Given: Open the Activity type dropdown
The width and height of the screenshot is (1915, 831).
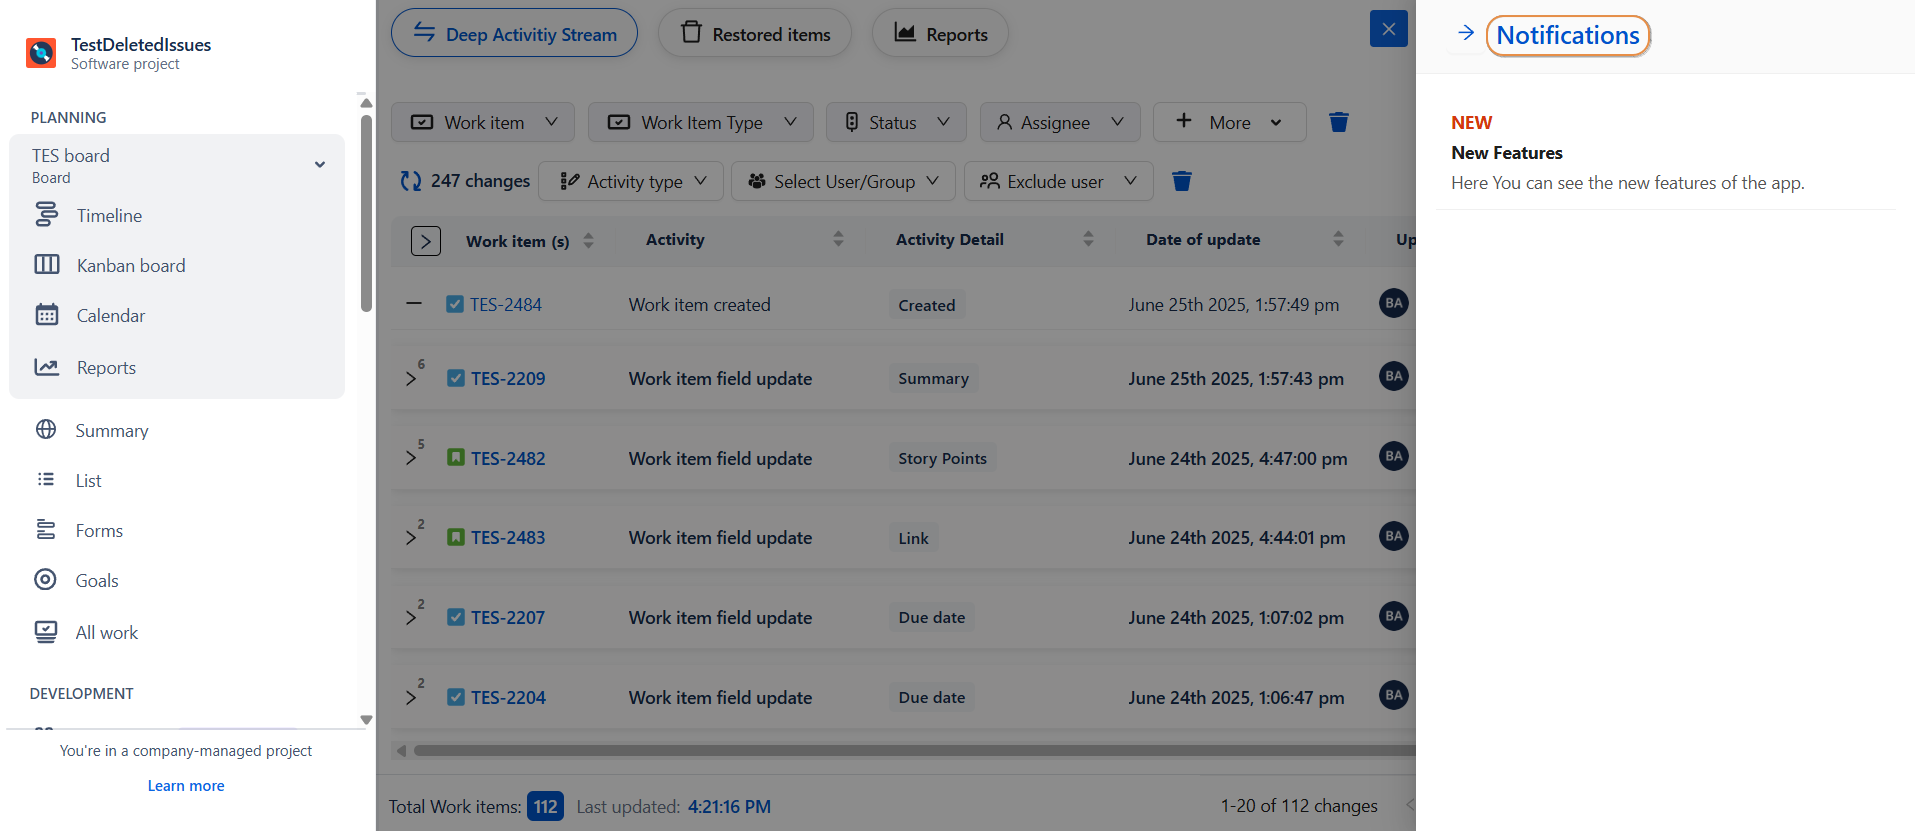Looking at the screenshot, I should point(633,181).
